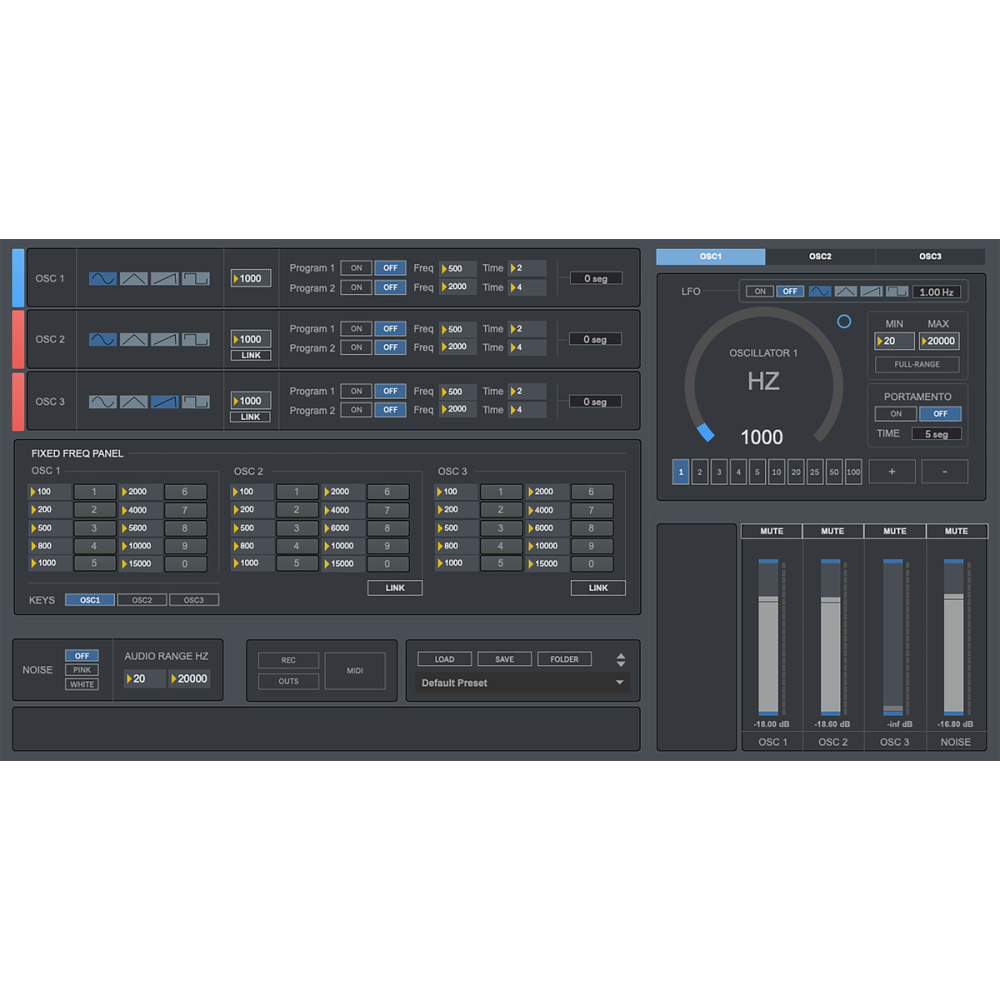The height and width of the screenshot is (1000, 1000).
Task: Select the 100 frequency multiplier
Action: 852,471
